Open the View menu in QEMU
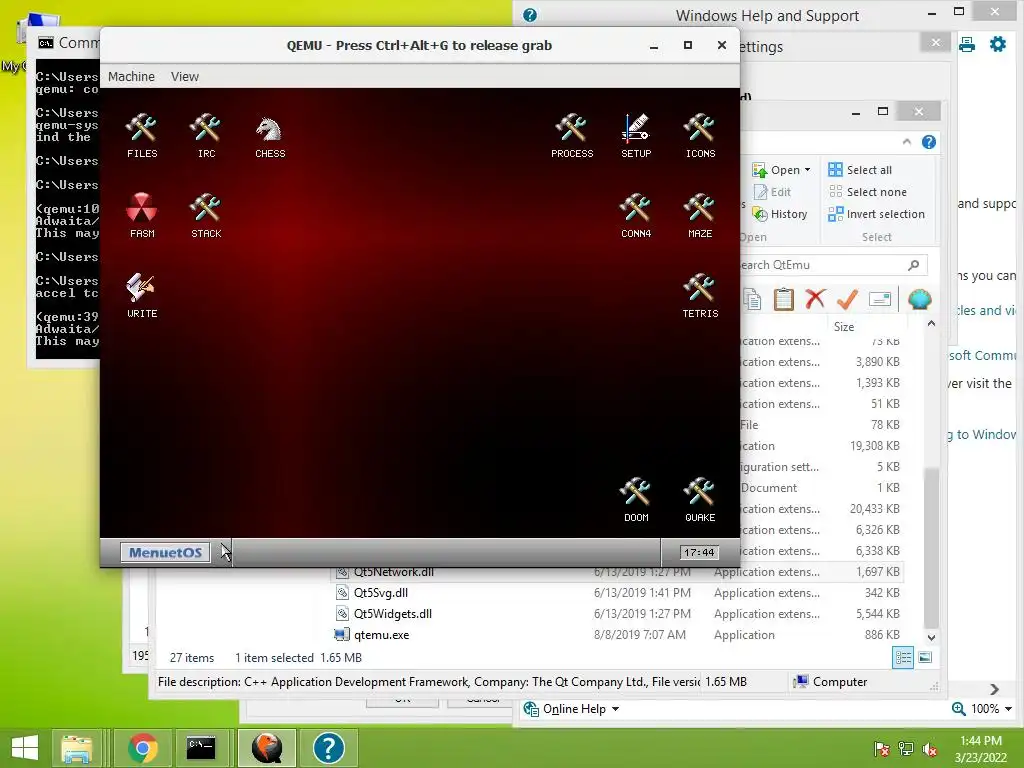Viewport: 1024px width, 768px height. coord(185,76)
